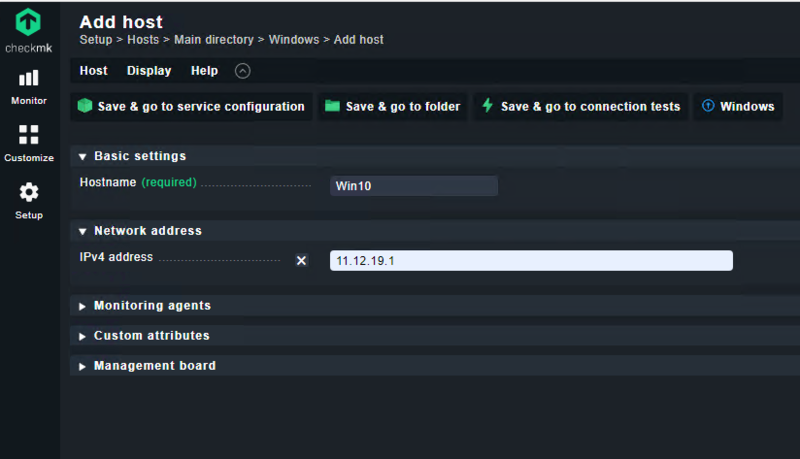Open the Setup gear menu
Viewport: 800px width, 459px height.
pos(29,199)
